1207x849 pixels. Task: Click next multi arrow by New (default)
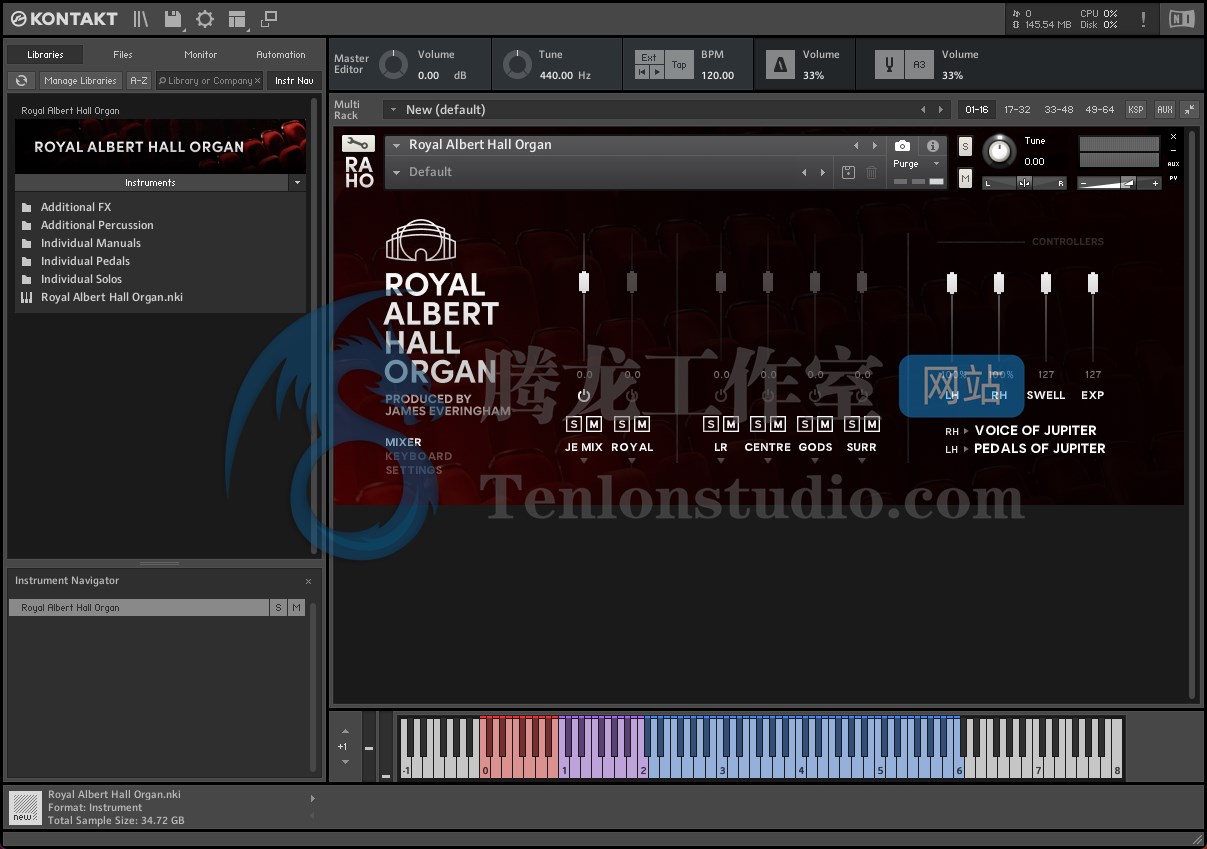(940, 110)
